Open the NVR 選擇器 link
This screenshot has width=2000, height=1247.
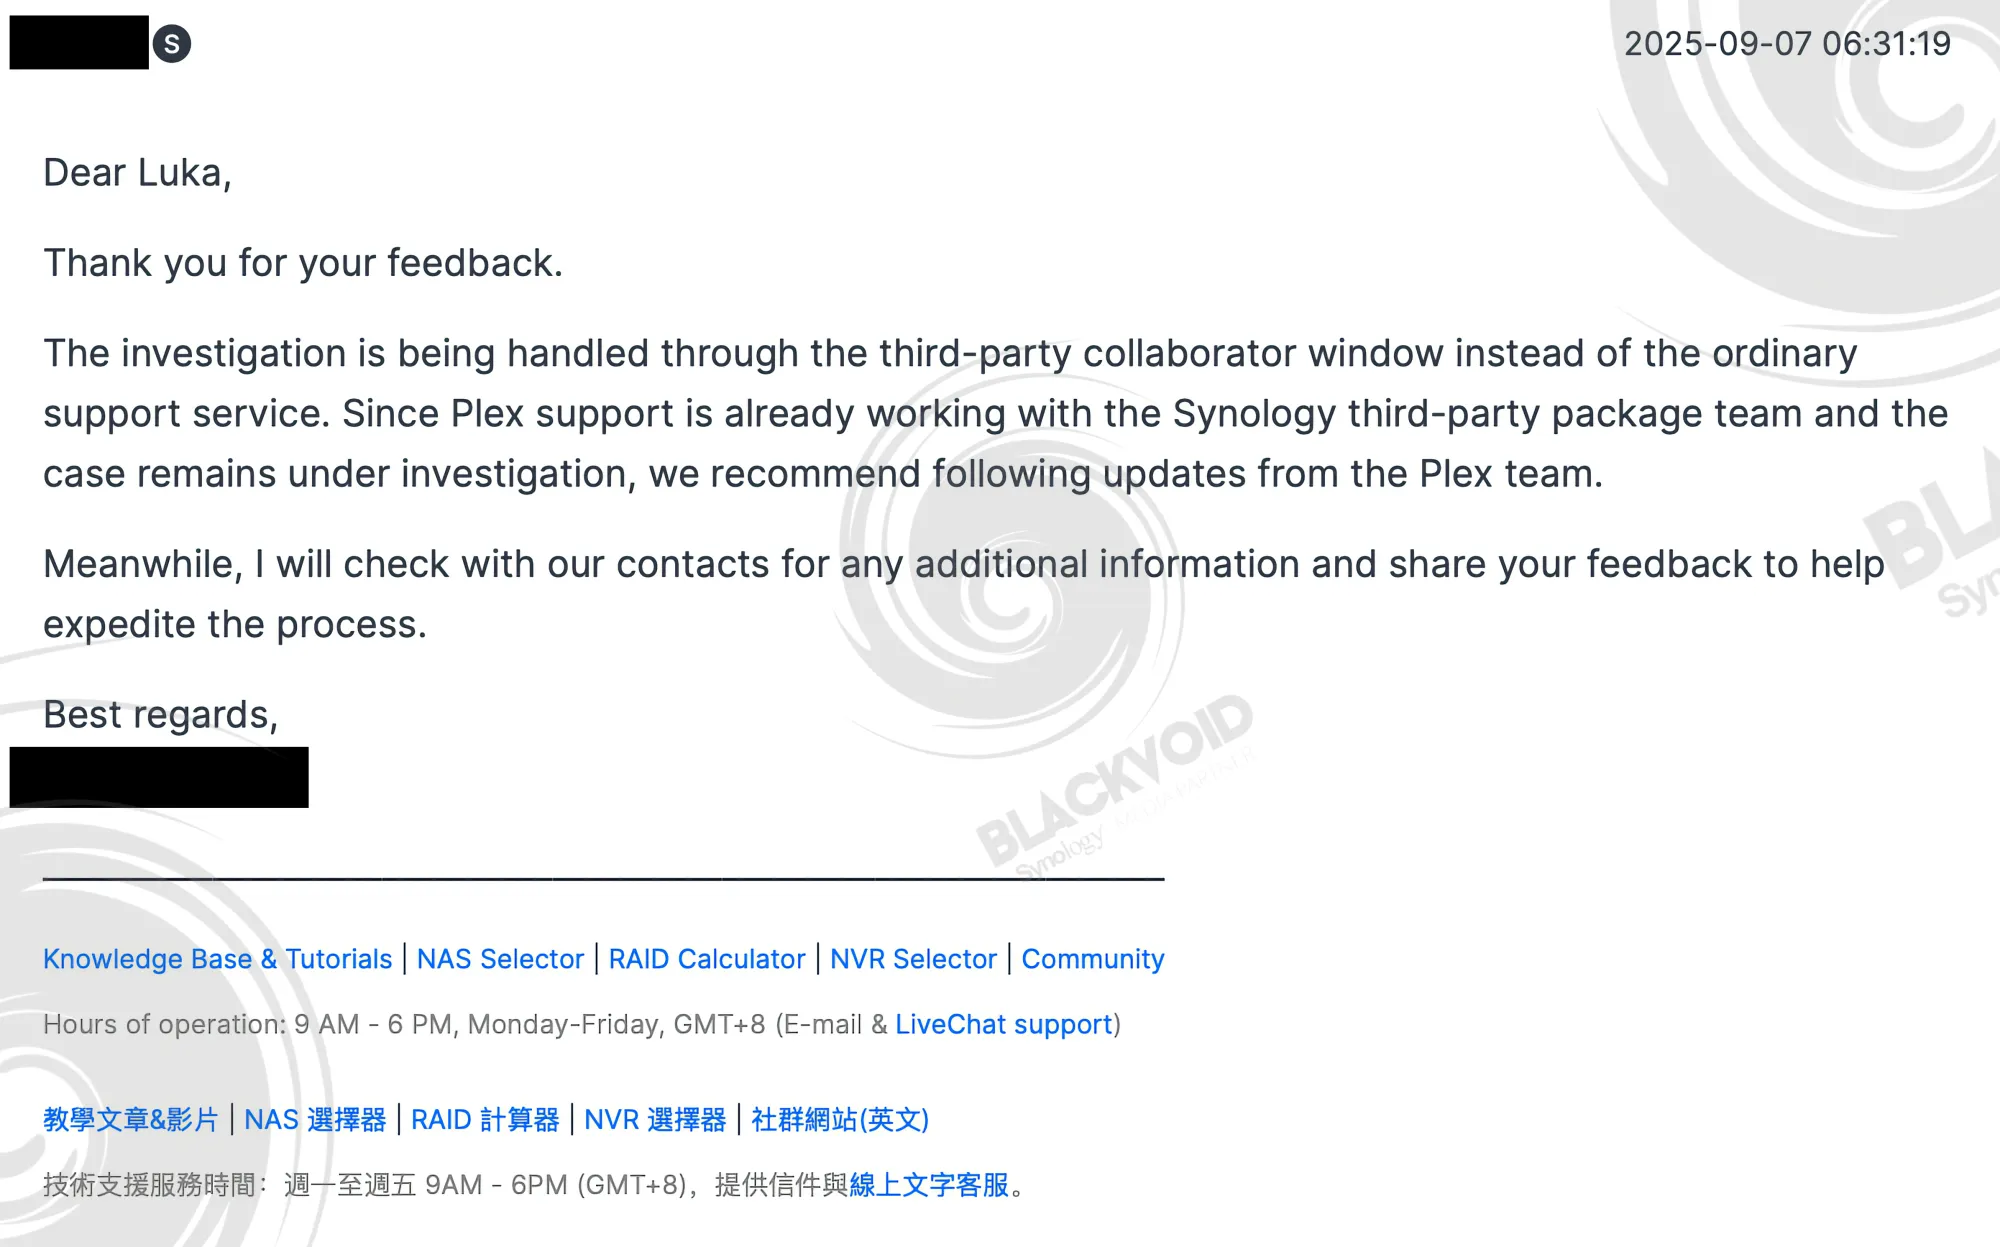655,1120
